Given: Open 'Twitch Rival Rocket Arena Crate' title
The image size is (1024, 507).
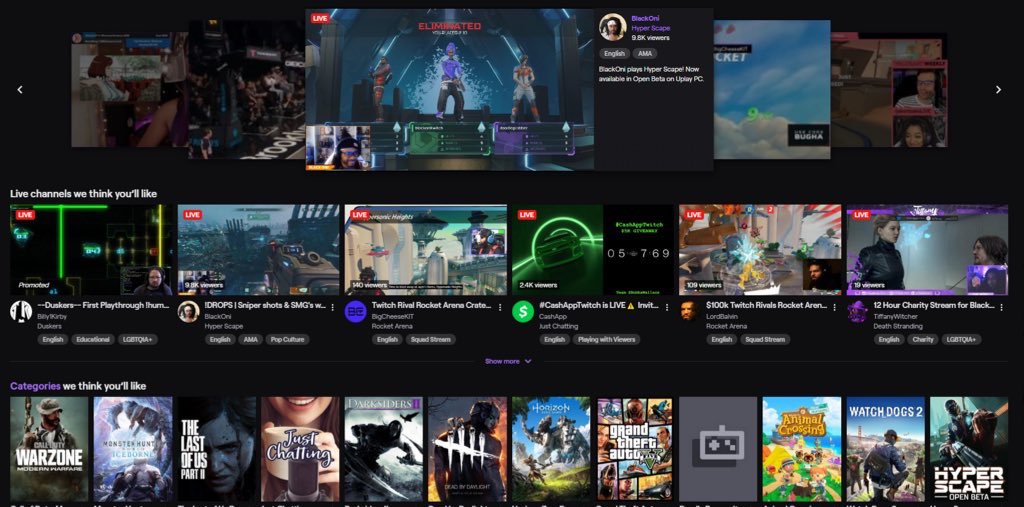Looking at the screenshot, I should (432, 305).
